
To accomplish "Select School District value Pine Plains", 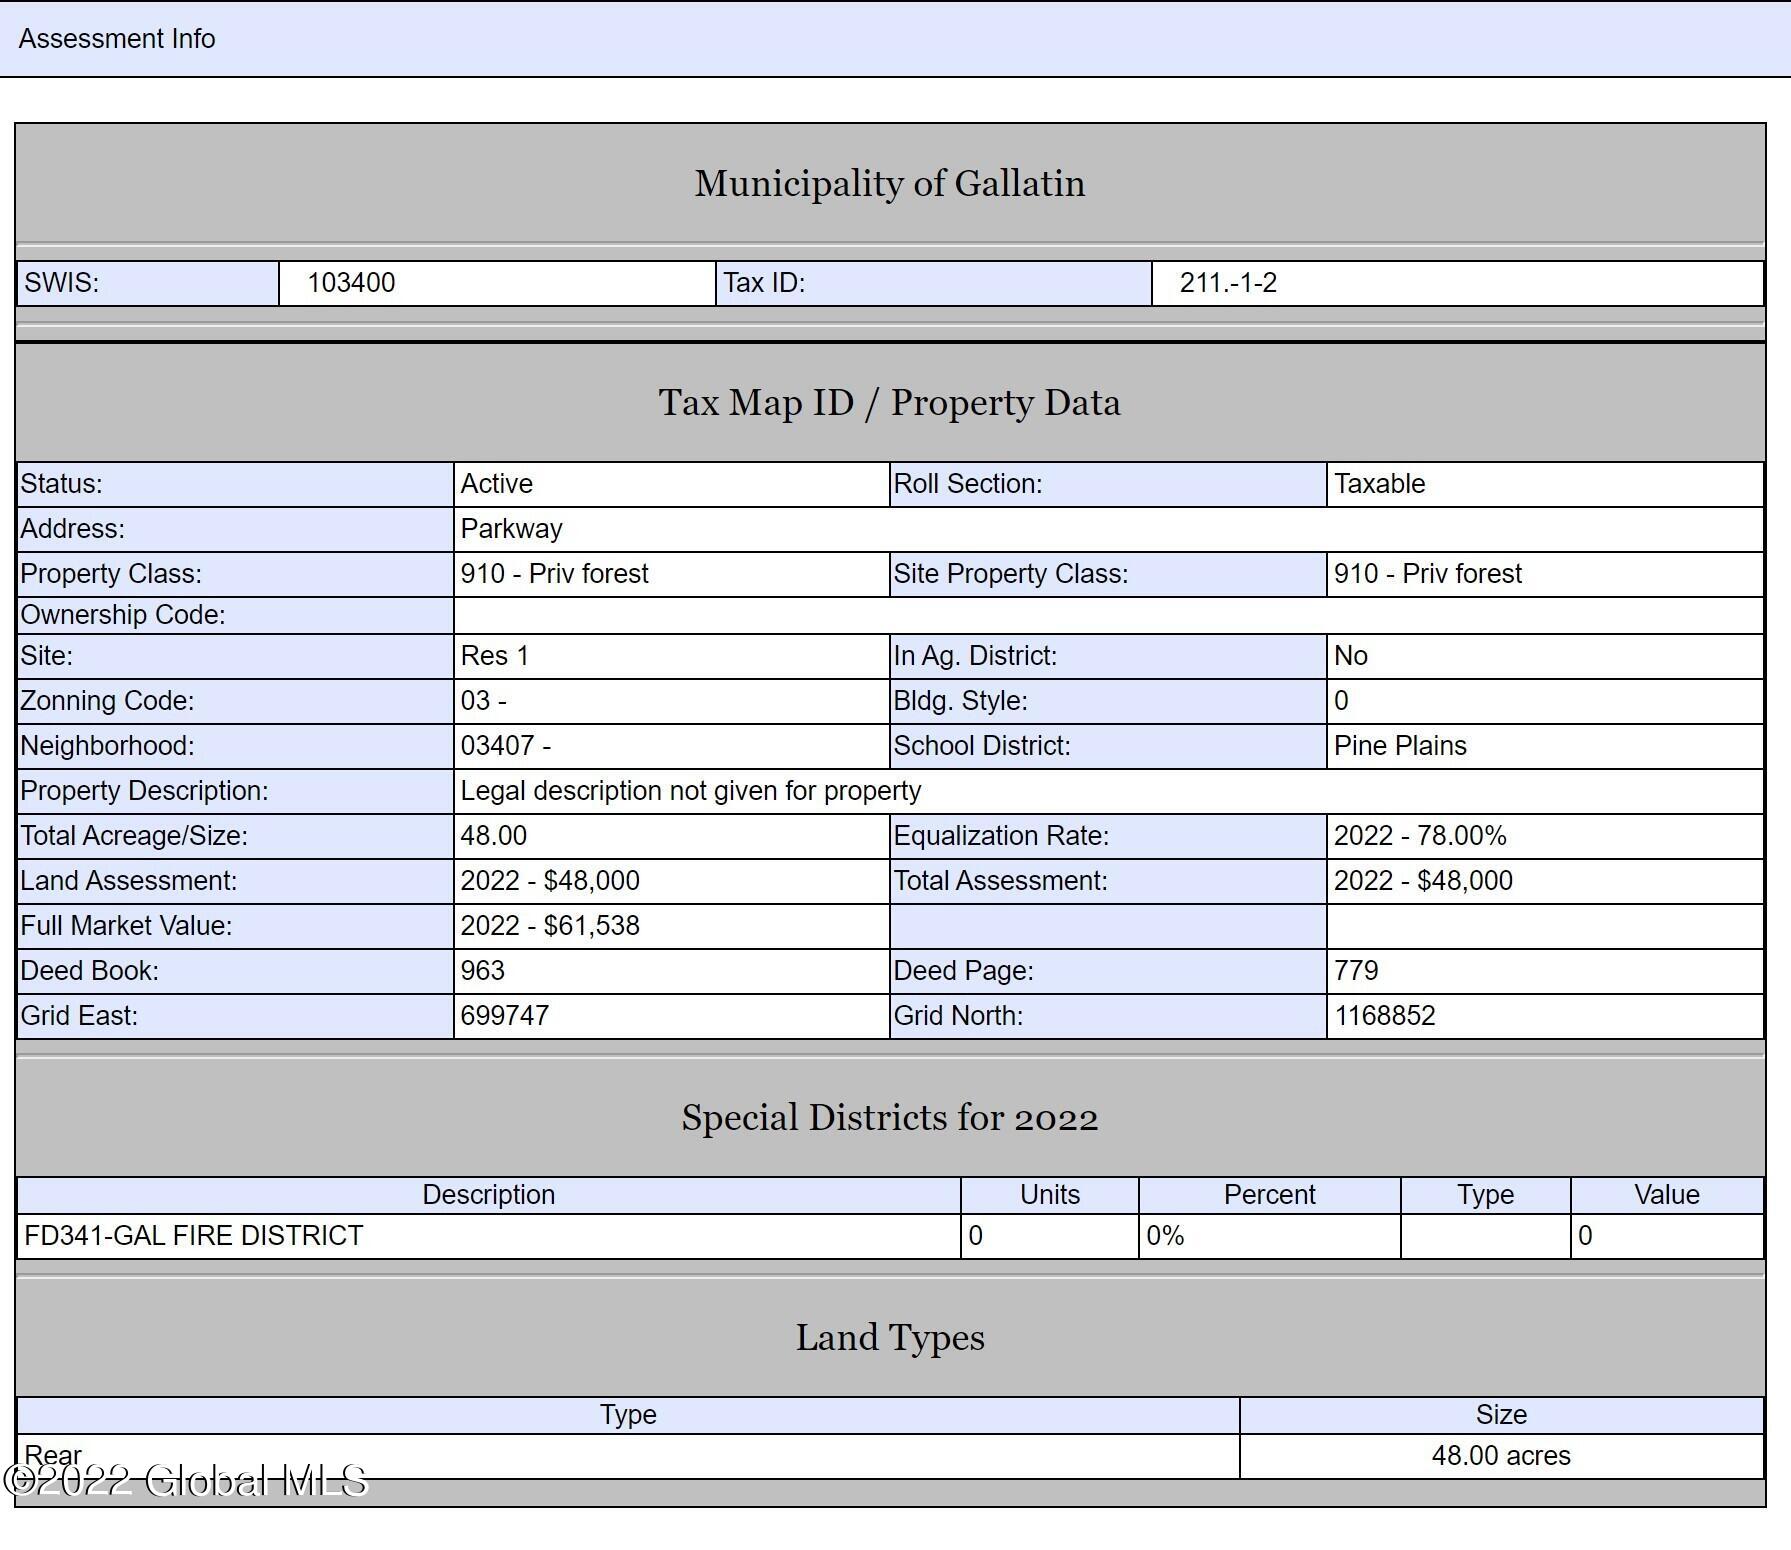I will [x=1400, y=746].
